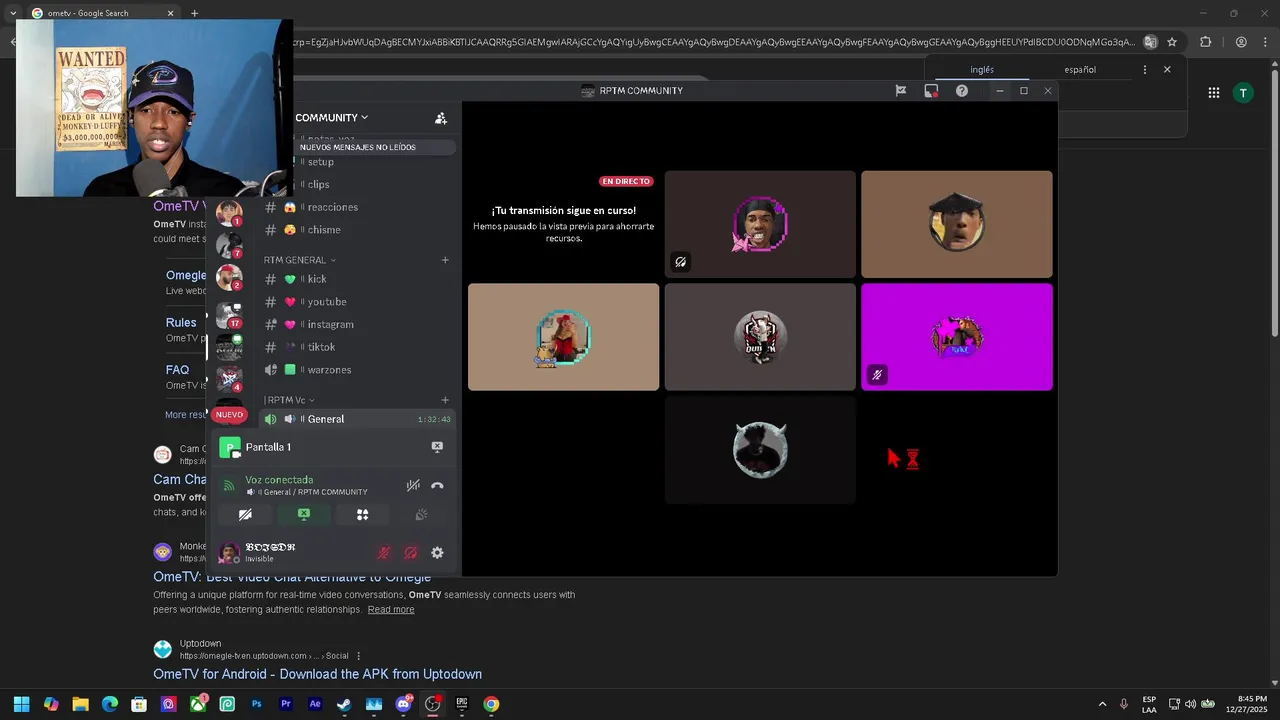Open new tab in Chrome
1280x720 pixels.
click(194, 13)
